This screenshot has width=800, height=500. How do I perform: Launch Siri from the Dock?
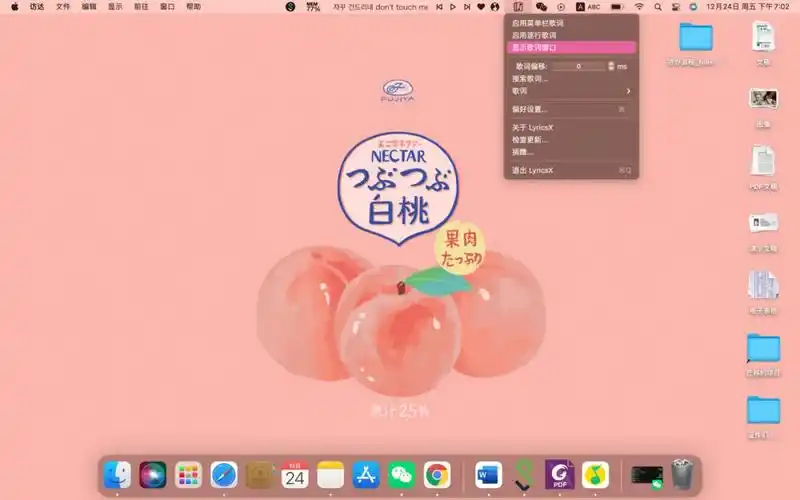click(x=153, y=474)
